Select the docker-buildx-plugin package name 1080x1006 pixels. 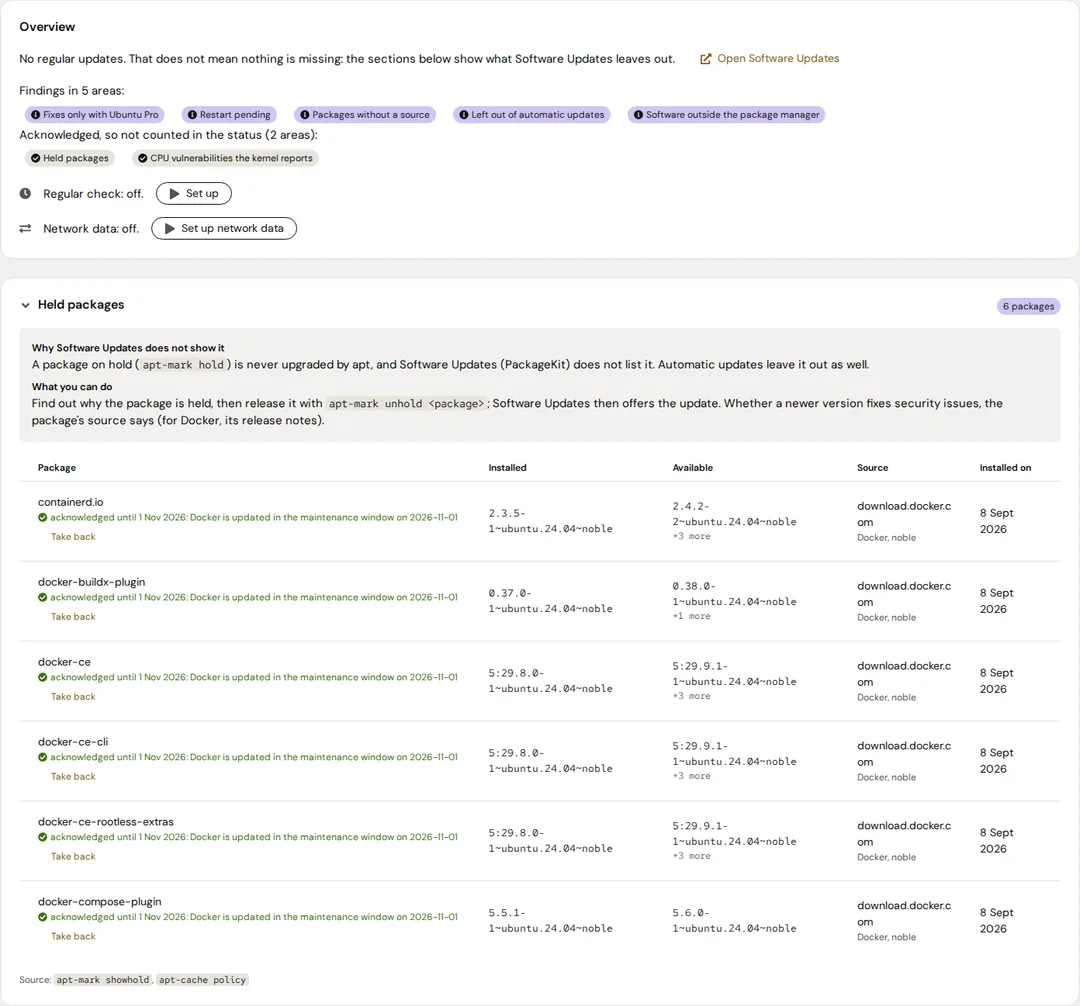pos(92,582)
